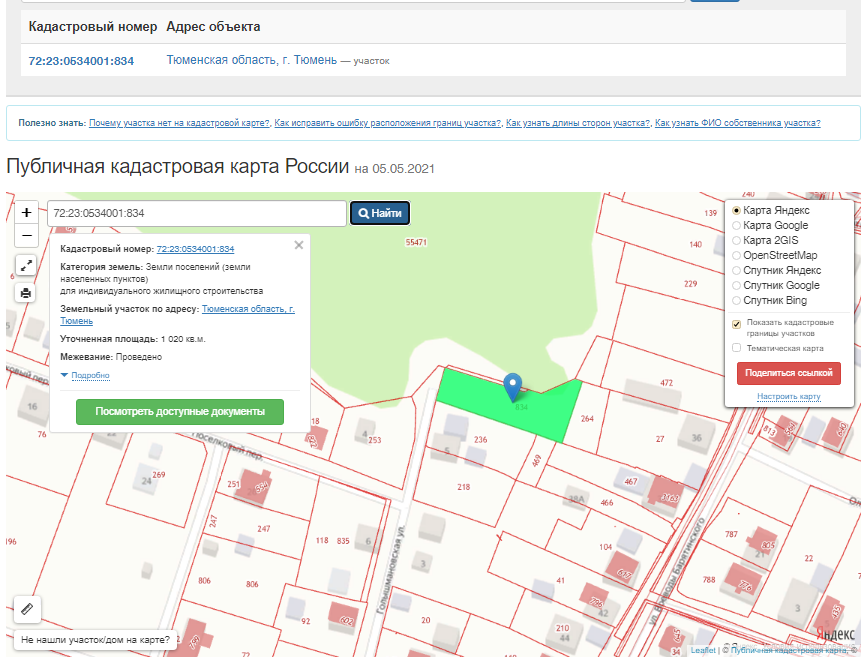868x663 pixels.
Task: Click parcel labeled 229 on map
Action: 690,284
